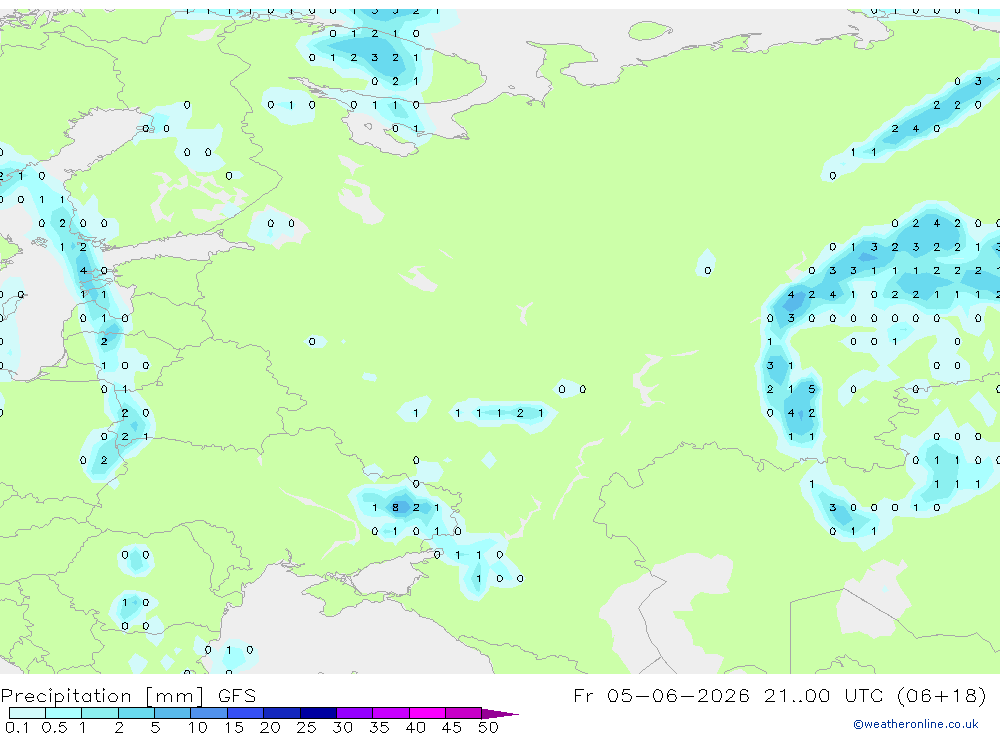Select the 35–40 mm legend color box
The image size is (1000, 733).
391,713
